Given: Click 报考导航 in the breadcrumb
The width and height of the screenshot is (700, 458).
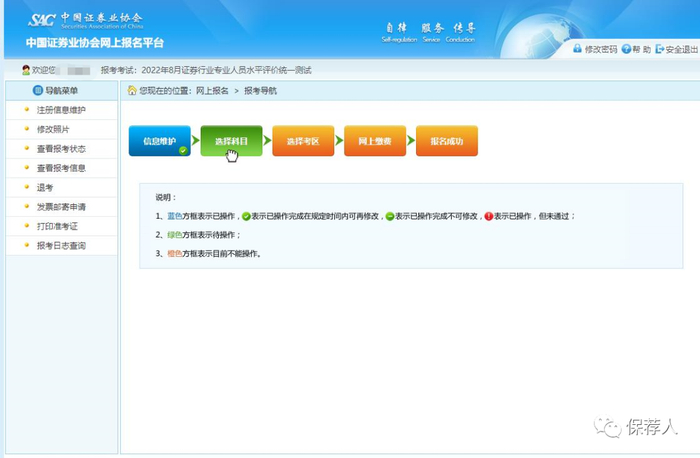Looking at the screenshot, I should (260, 91).
